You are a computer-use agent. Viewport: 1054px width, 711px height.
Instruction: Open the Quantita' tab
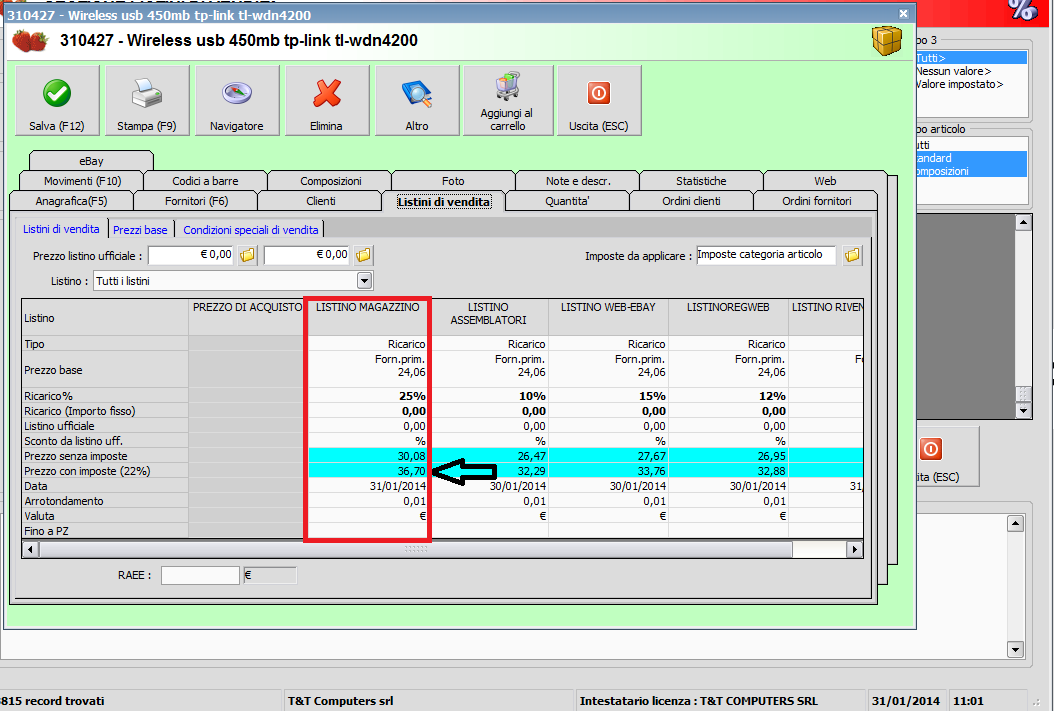(567, 201)
